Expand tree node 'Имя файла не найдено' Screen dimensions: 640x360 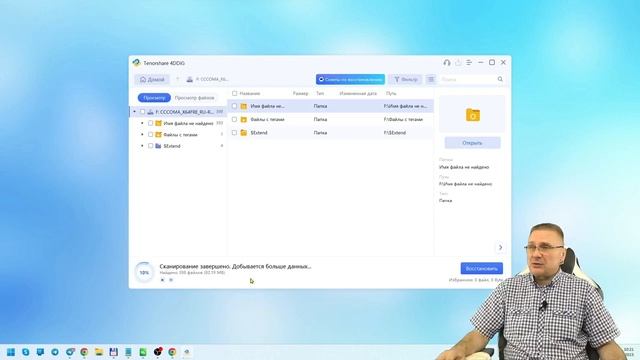pos(142,123)
